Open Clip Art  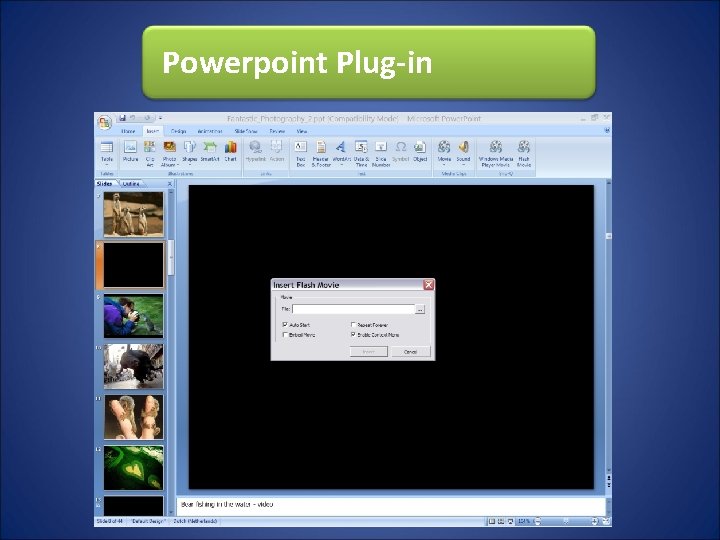click(150, 153)
